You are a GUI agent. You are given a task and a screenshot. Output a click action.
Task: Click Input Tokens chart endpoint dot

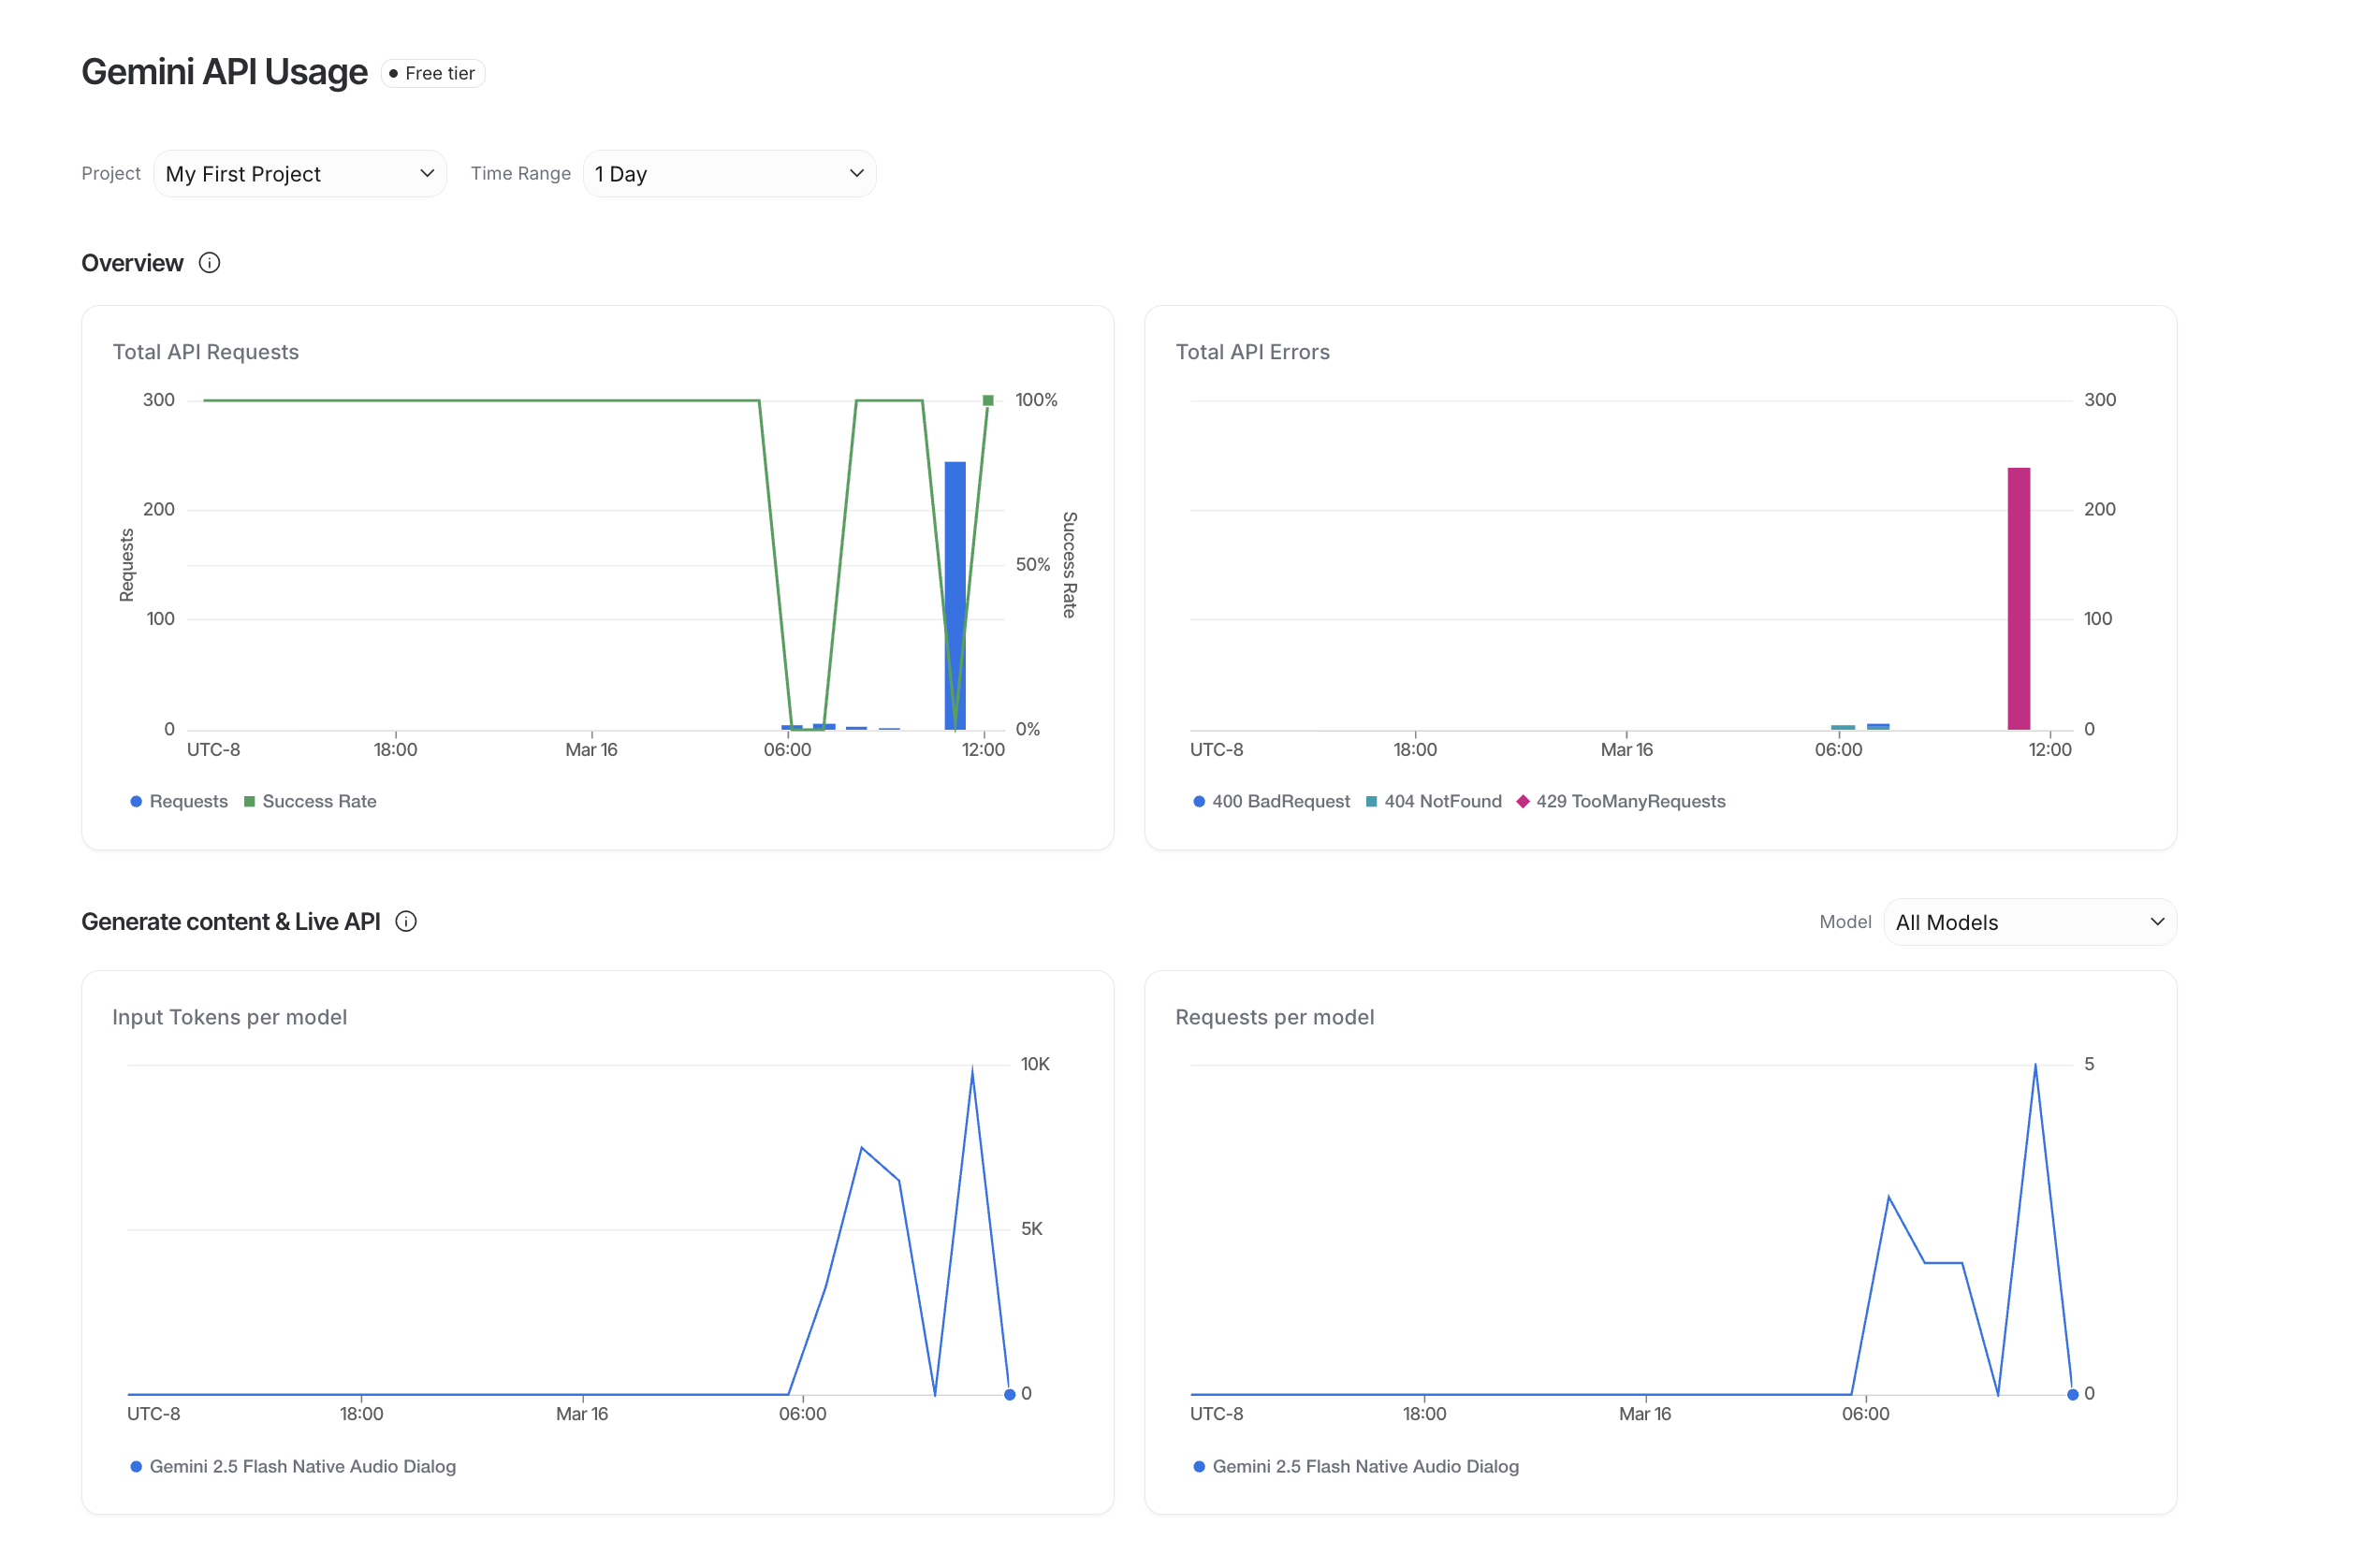[1010, 1394]
